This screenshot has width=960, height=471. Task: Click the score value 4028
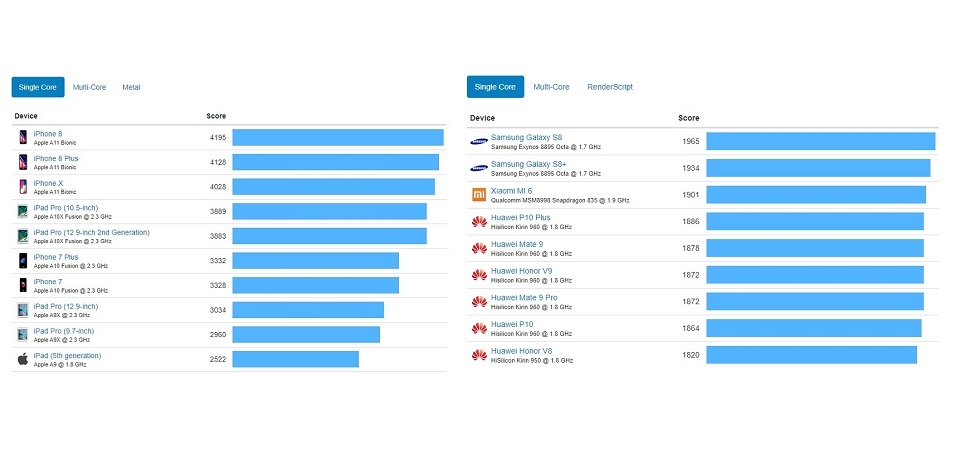pyautogui.click(x=217, y=187)
